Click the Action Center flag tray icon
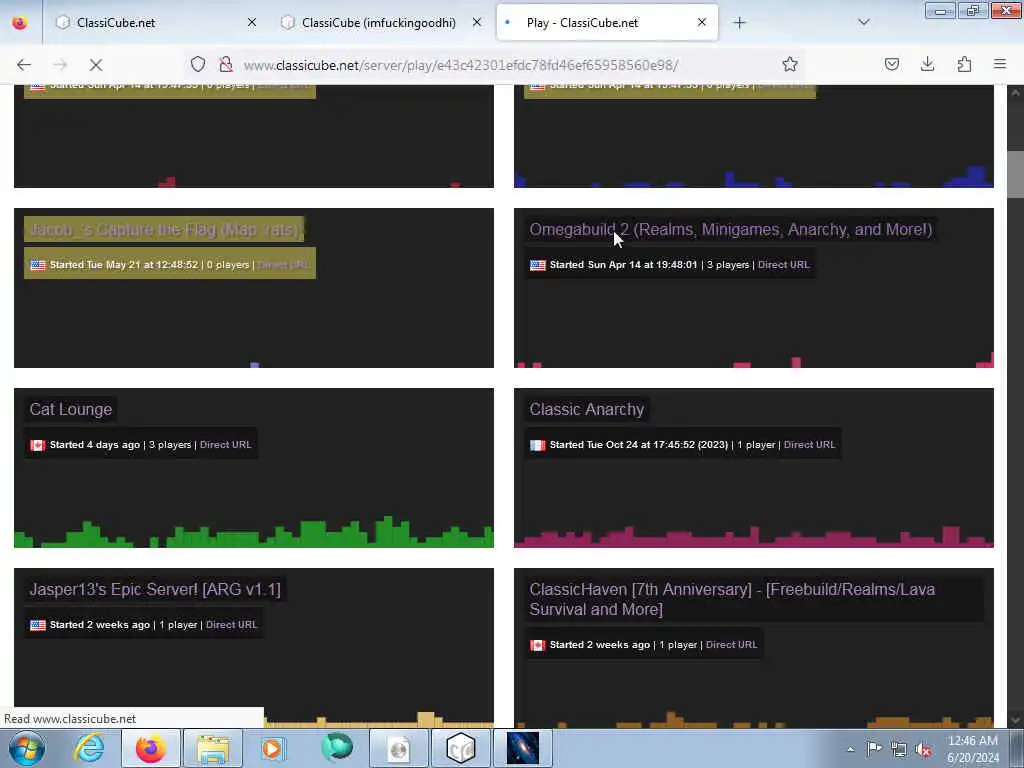This screenshot has height=768, width=1024. [874, 748]
